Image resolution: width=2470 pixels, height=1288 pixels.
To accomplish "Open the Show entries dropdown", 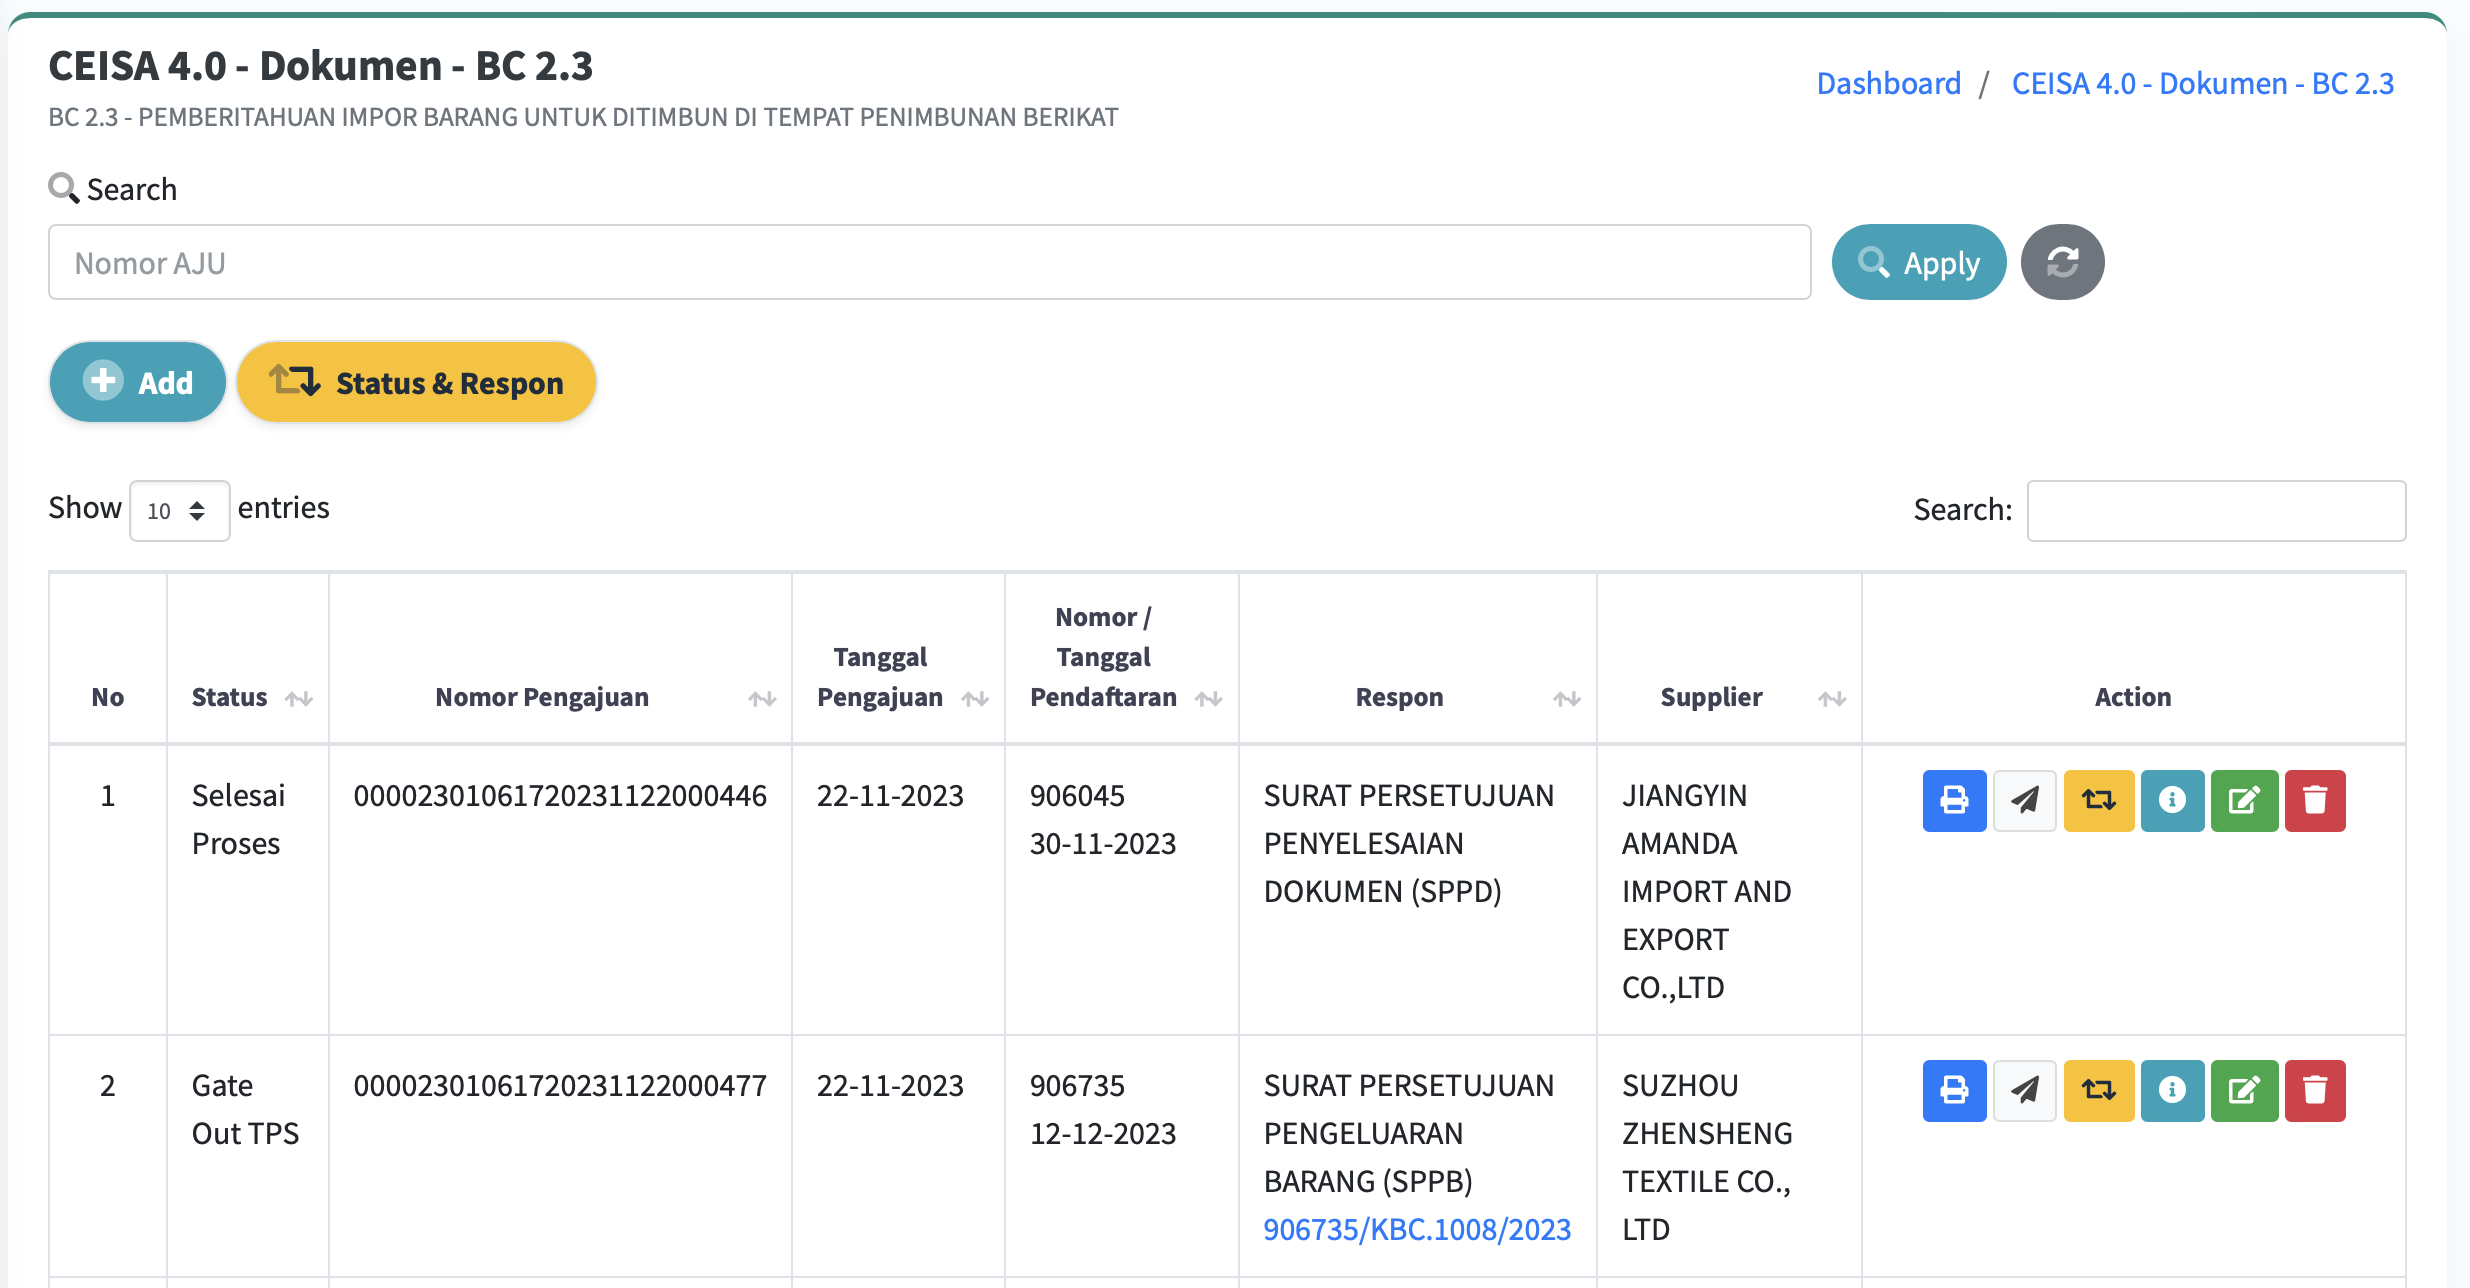I will (x=179, y=511).
